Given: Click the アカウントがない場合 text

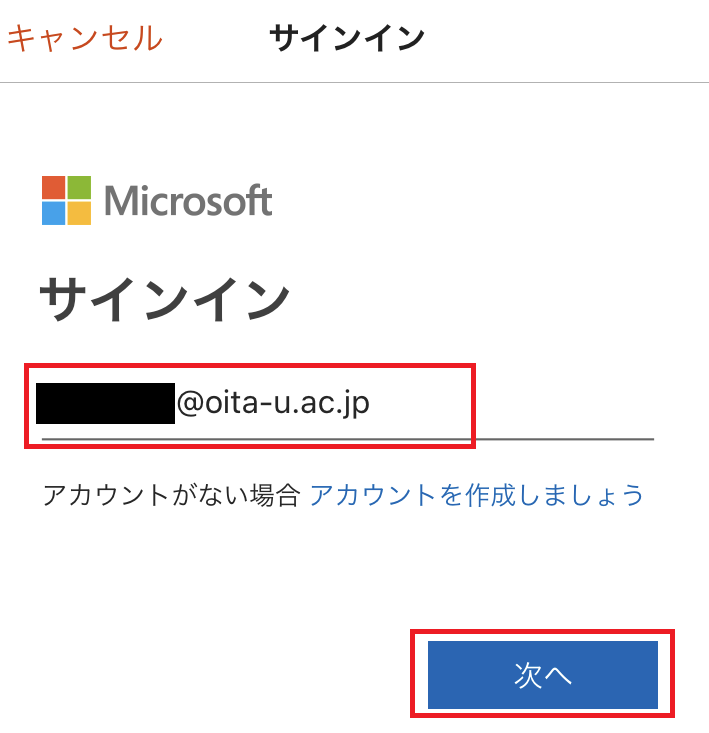Looking at the screenshot, I should click(171, 495).
